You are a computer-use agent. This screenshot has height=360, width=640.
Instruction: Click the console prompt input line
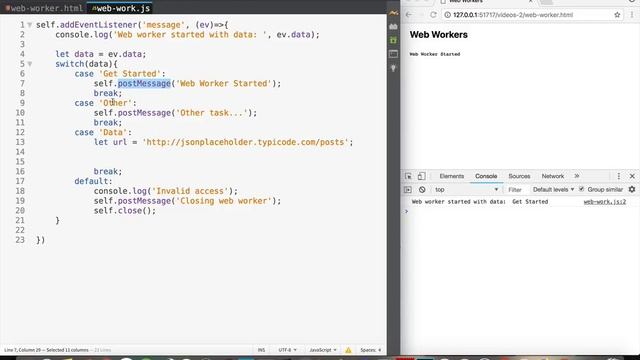pos(520,211)
